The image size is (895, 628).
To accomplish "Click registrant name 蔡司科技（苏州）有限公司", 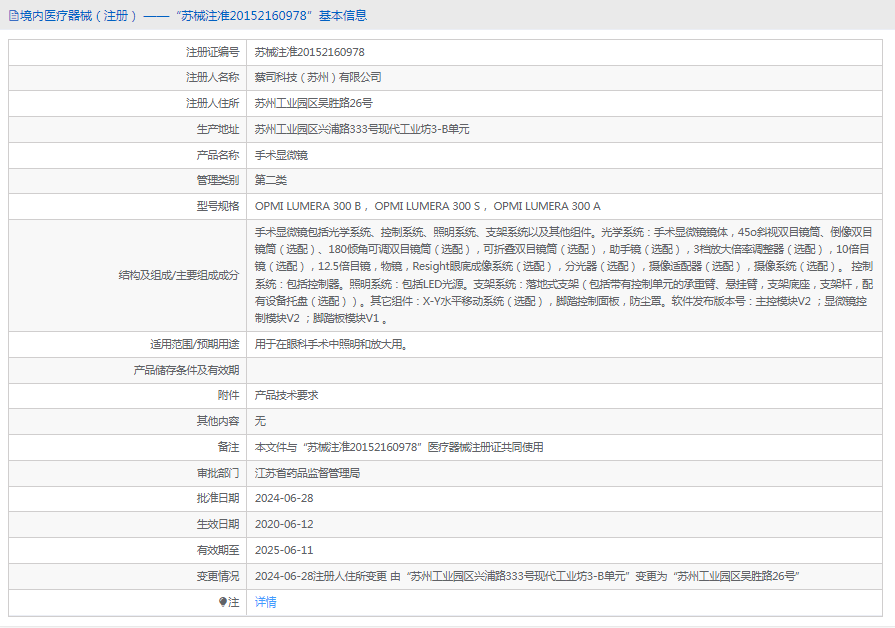I will tap(318, 77).
